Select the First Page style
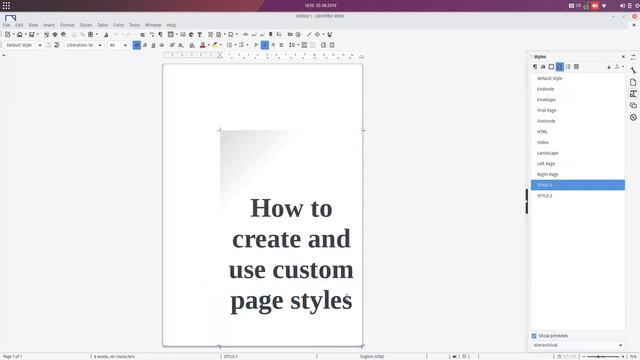Viewport: 640px width, 360px height. coord(578,110)
